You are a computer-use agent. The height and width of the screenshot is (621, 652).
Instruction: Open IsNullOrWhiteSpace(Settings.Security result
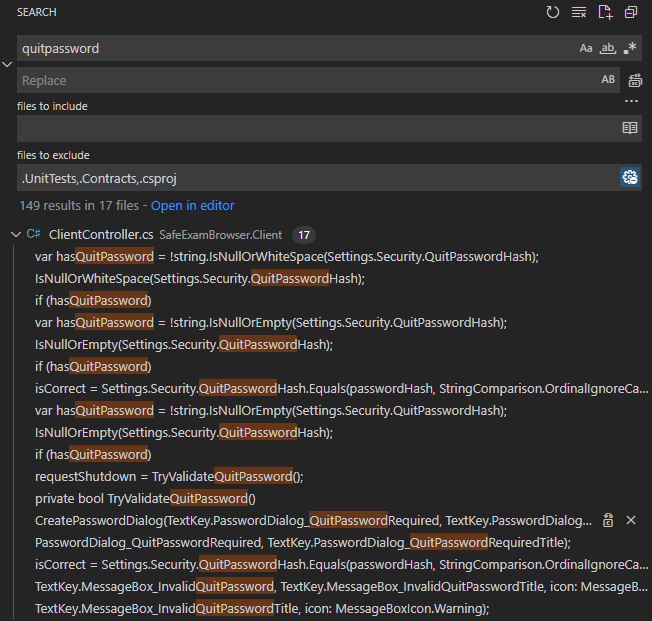(x=200, y=278)
